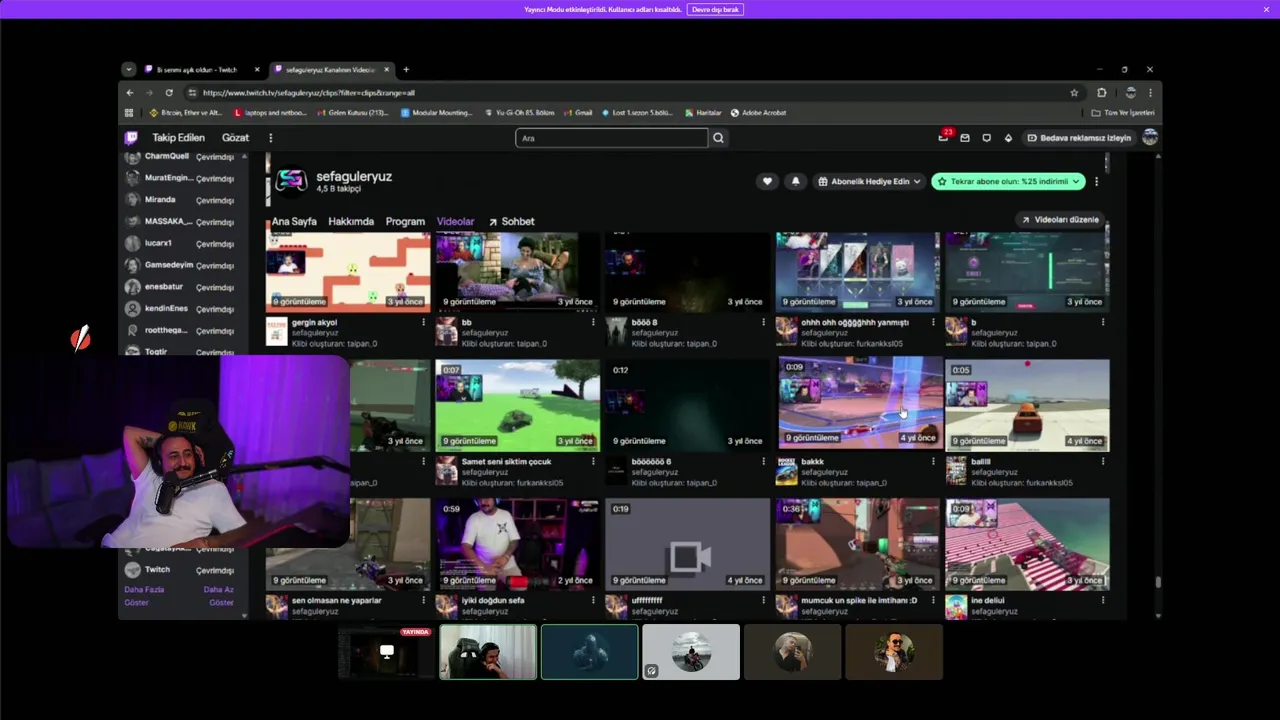This screenshot has height=720, width=1280.
Task: Click the Rocket League game icon beside 'bakkk'
Action: click(x=787, y=471)
